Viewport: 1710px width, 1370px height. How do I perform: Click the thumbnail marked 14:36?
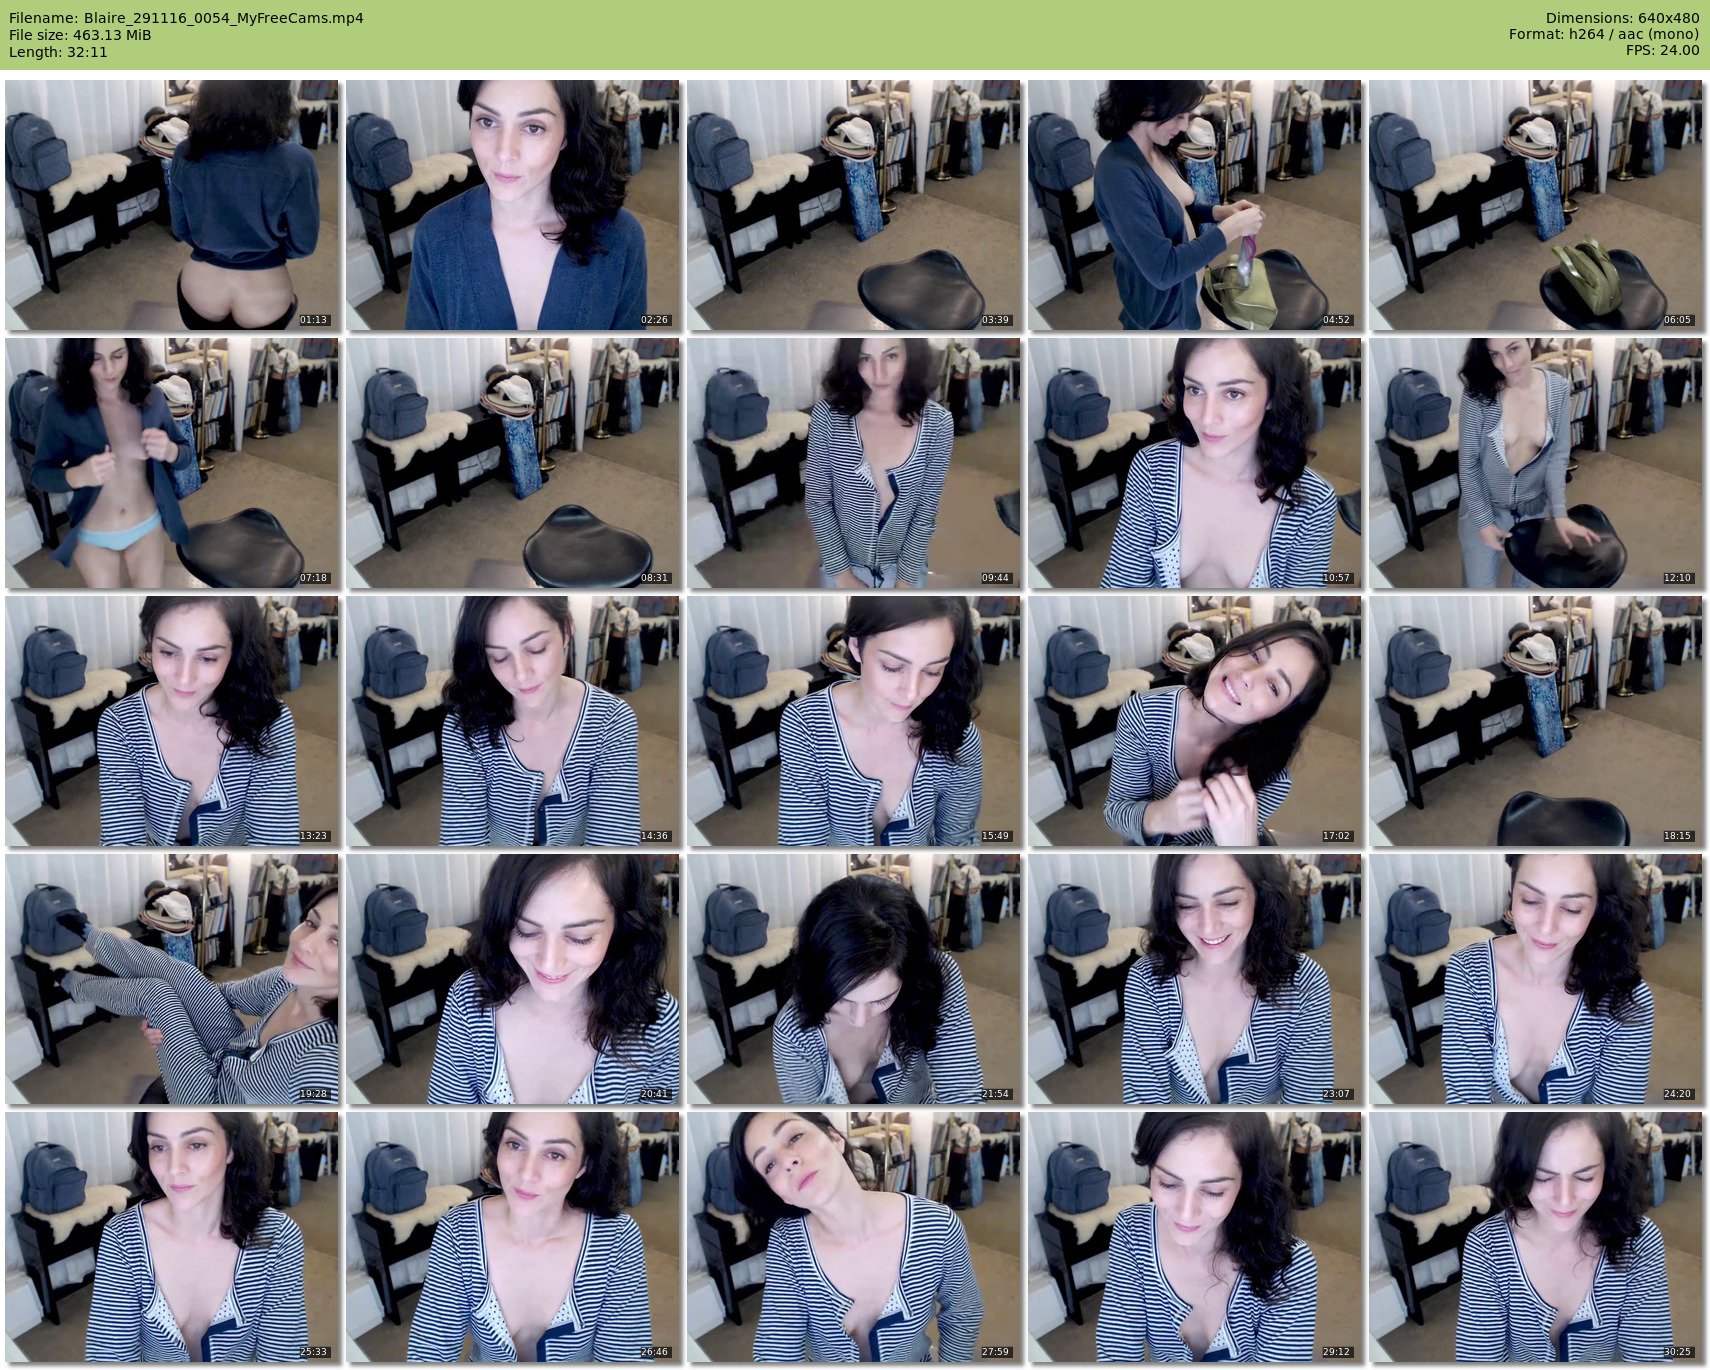pyautogui.click(x=513, y=721)
